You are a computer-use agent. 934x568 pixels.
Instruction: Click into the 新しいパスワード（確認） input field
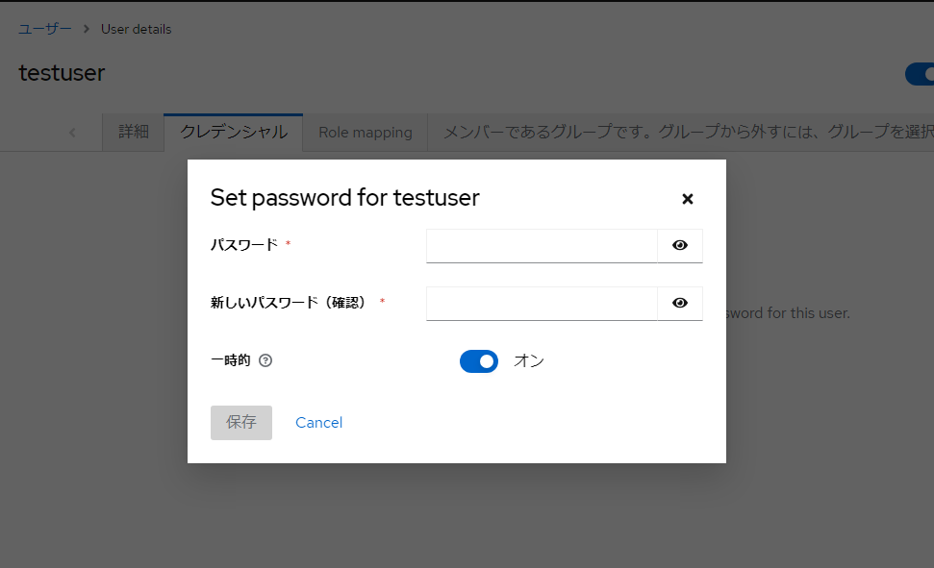(541, 303)
